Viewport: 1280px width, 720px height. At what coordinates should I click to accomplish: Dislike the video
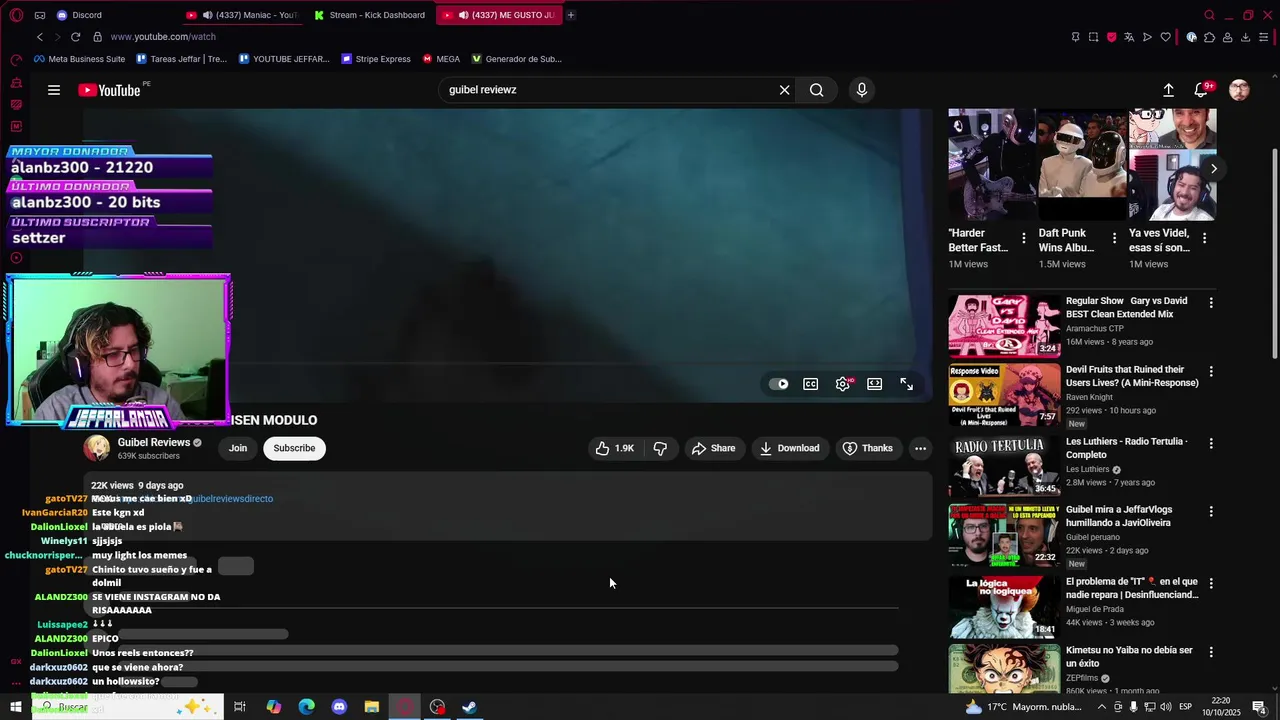pyautogui.click(x=660, y=448)
